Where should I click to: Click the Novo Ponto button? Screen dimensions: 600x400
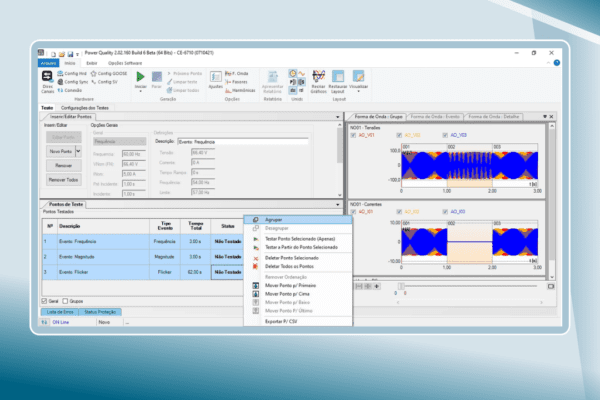point(61,151)
